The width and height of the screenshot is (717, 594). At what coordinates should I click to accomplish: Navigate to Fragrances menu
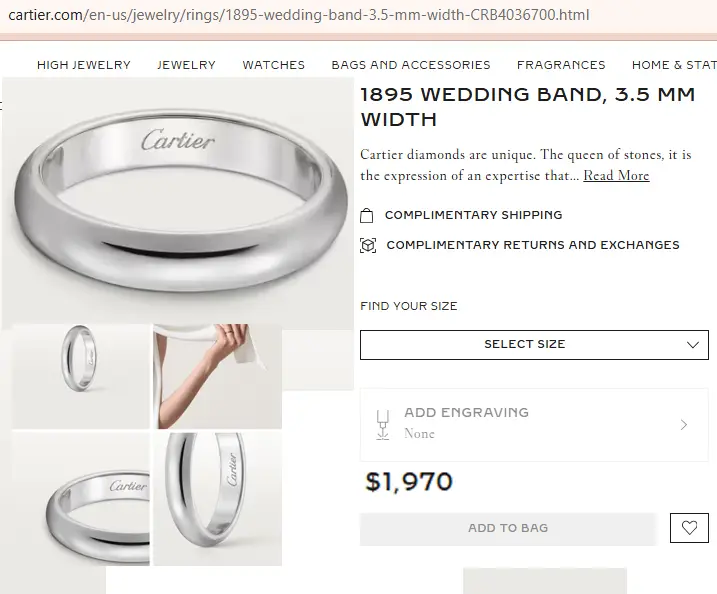(561, 65)
